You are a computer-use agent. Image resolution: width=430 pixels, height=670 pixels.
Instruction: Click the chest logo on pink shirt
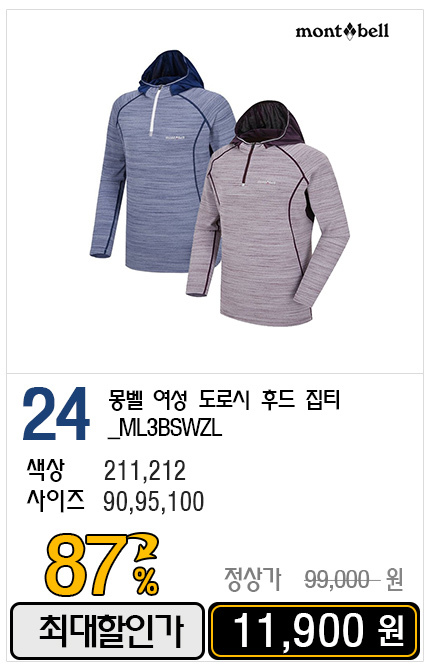(266, 182)
